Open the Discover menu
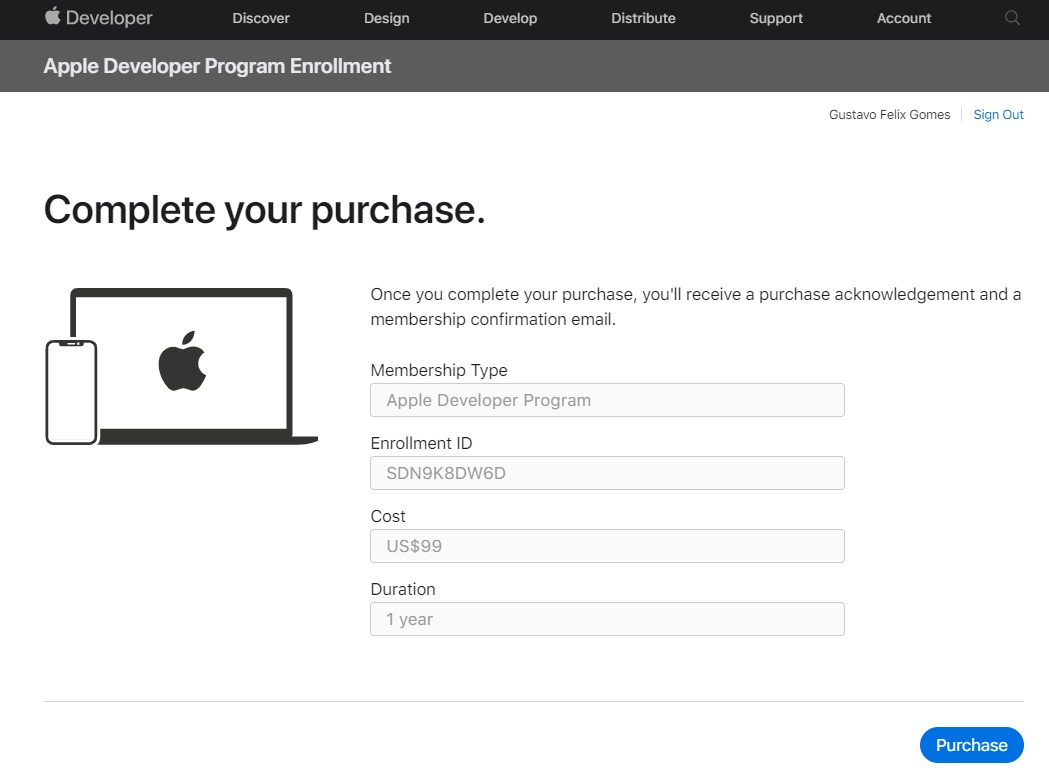The width and height of the screenshot is (1049, 772). 261,18
